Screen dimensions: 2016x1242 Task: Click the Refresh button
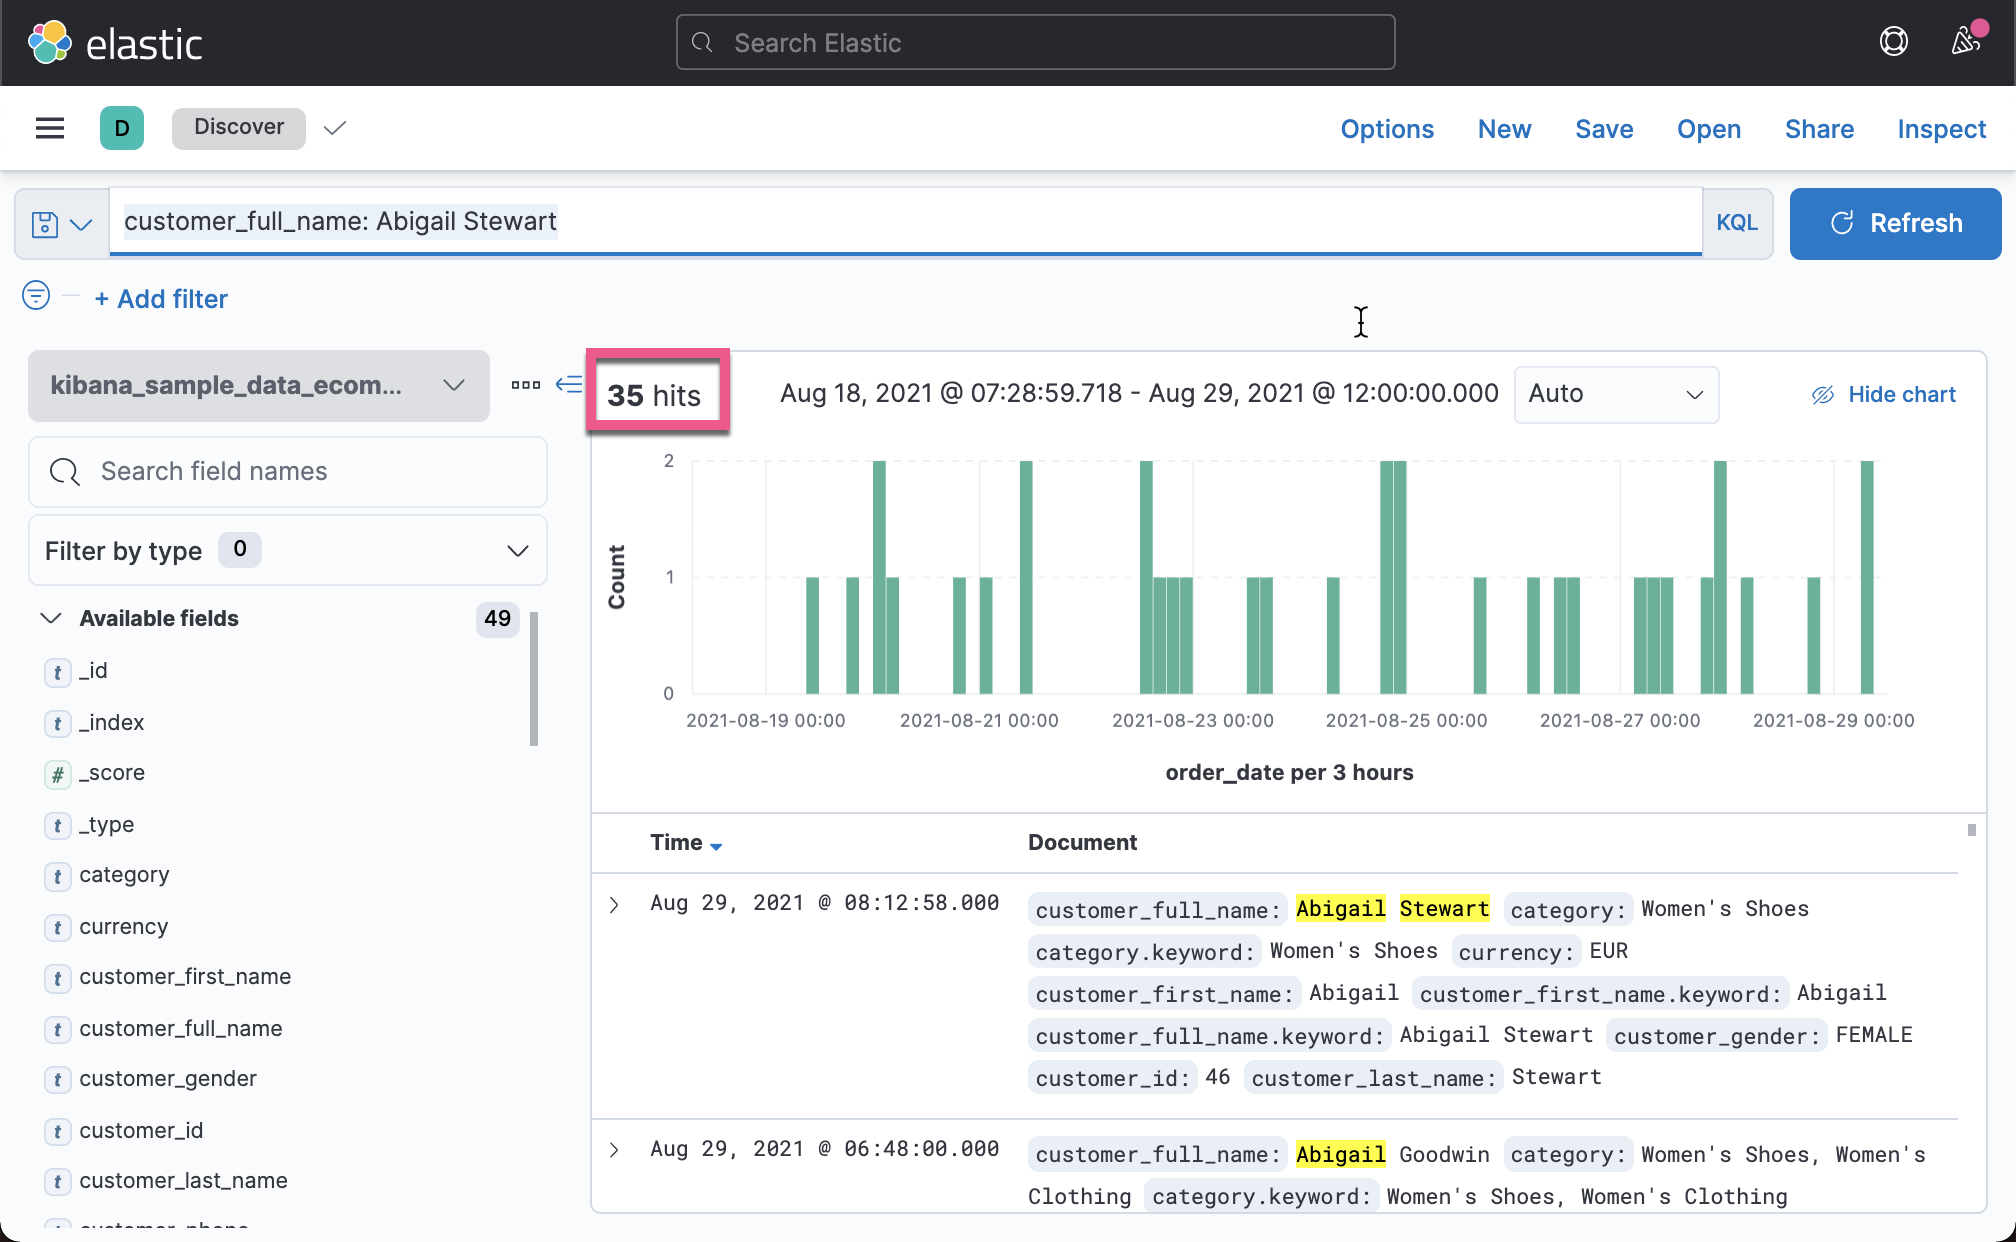[1895, 223]
